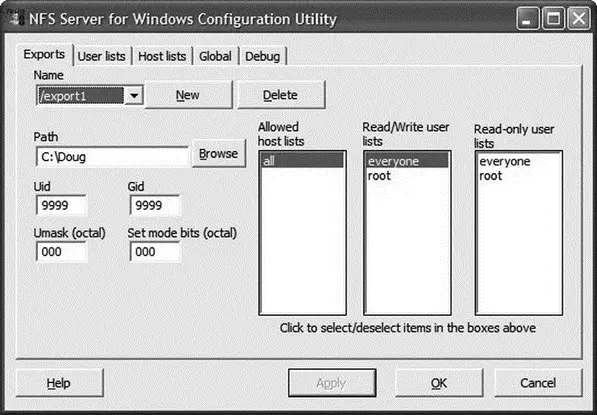
Task: Click the Gid field with 9999
Action: pos(155,206)
